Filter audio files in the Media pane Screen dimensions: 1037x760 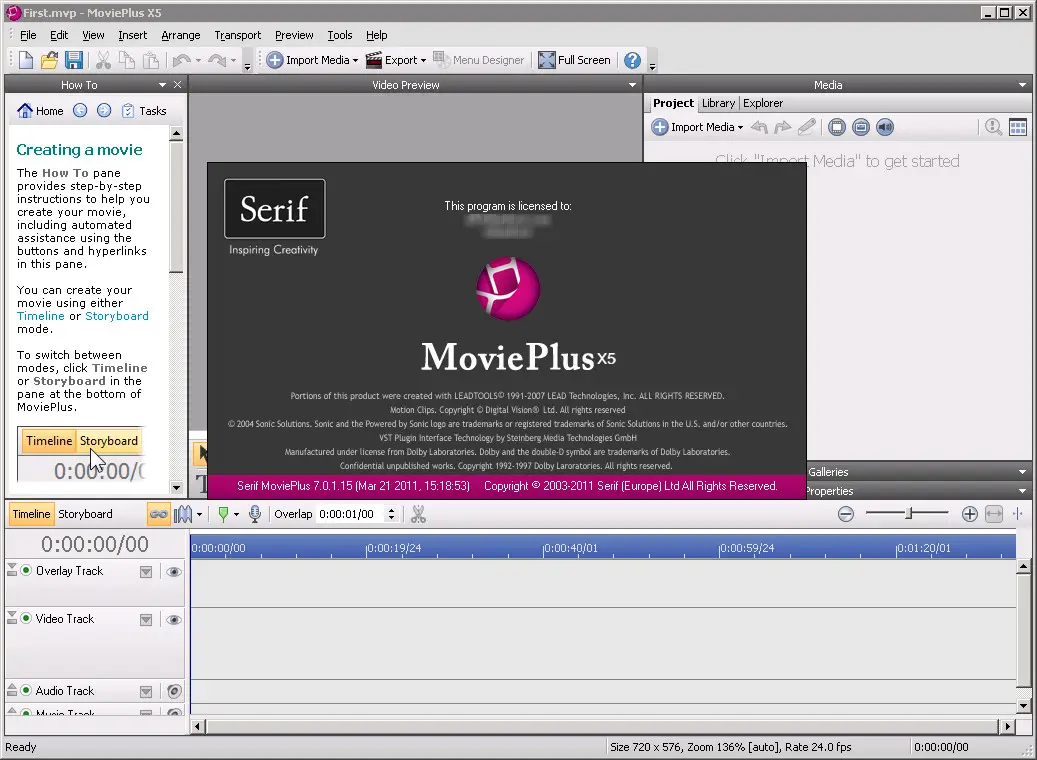[885, 127]
